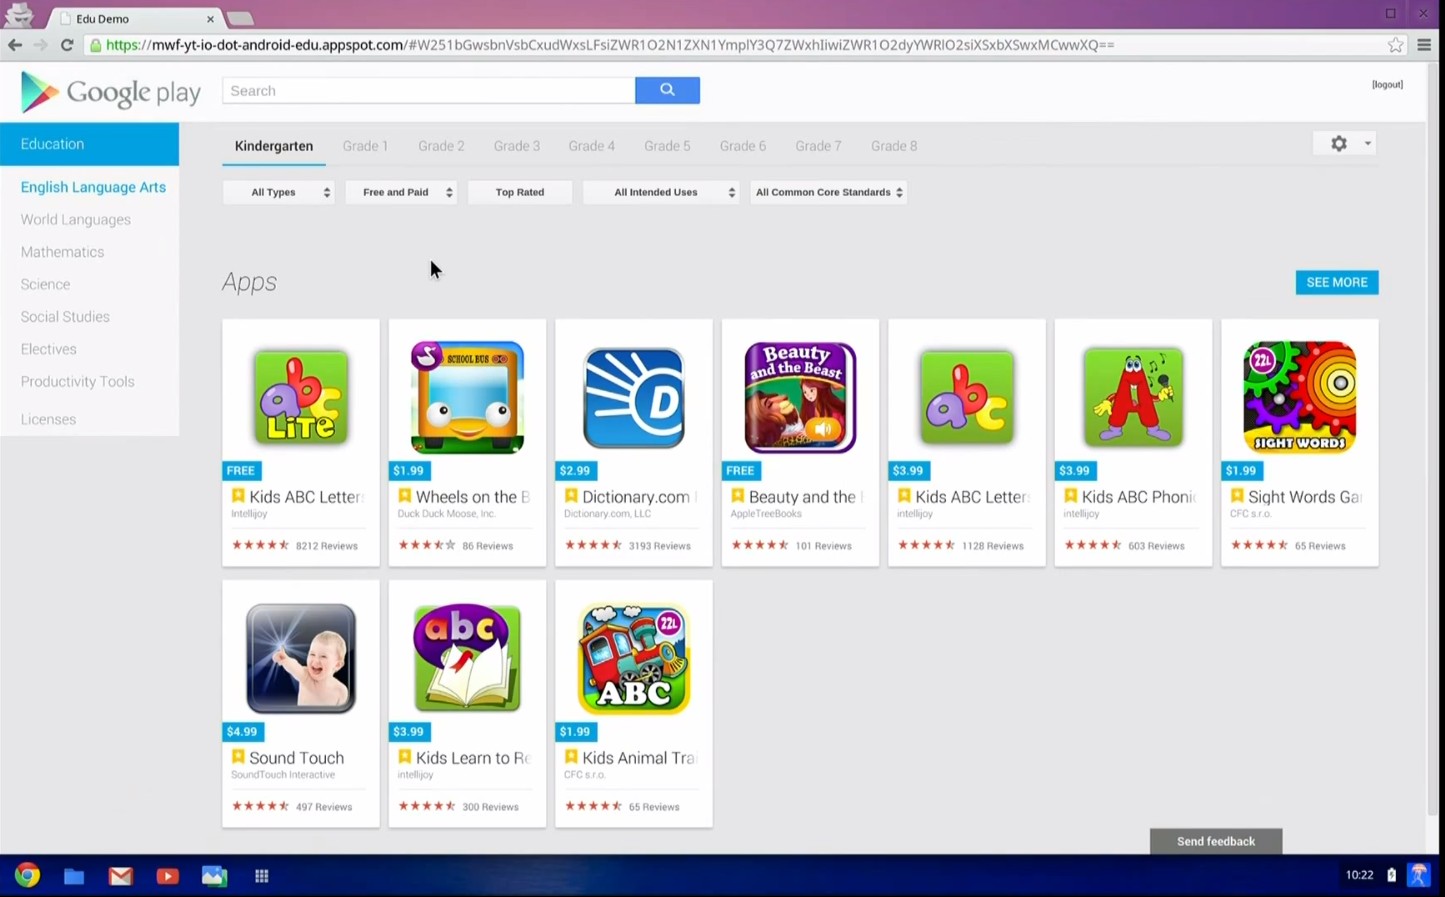
Task: Open the Kids Learn to Read app icon
Action: coord(467,658)
